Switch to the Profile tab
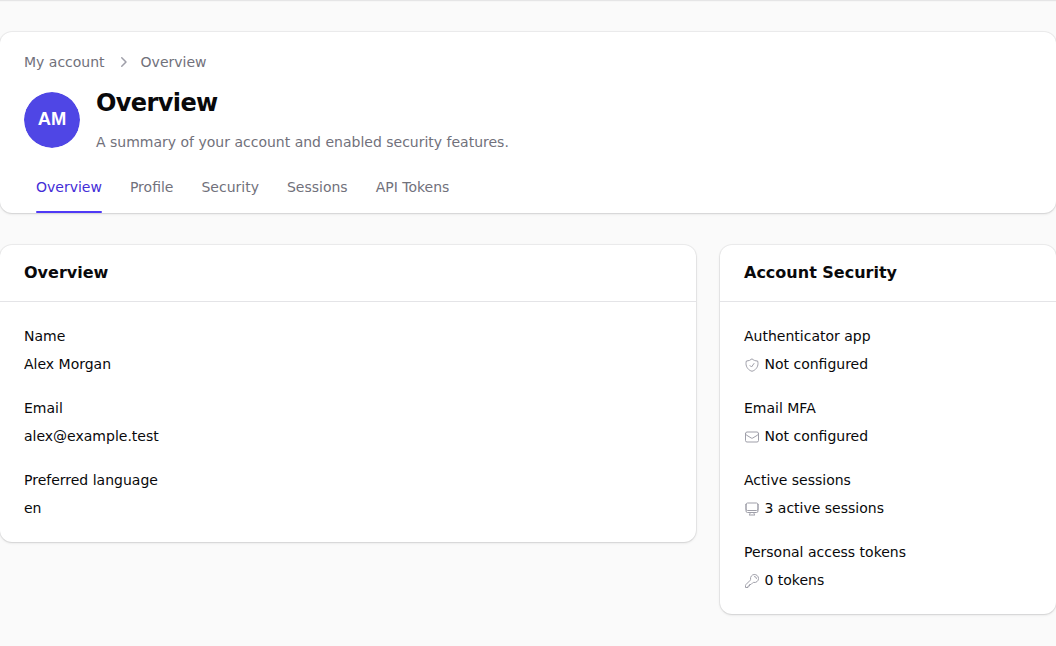 (152, 187)
